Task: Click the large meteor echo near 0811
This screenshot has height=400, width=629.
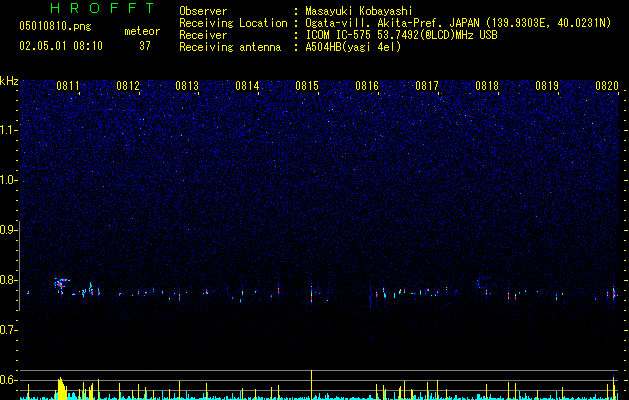Action: tap(61, 284)
